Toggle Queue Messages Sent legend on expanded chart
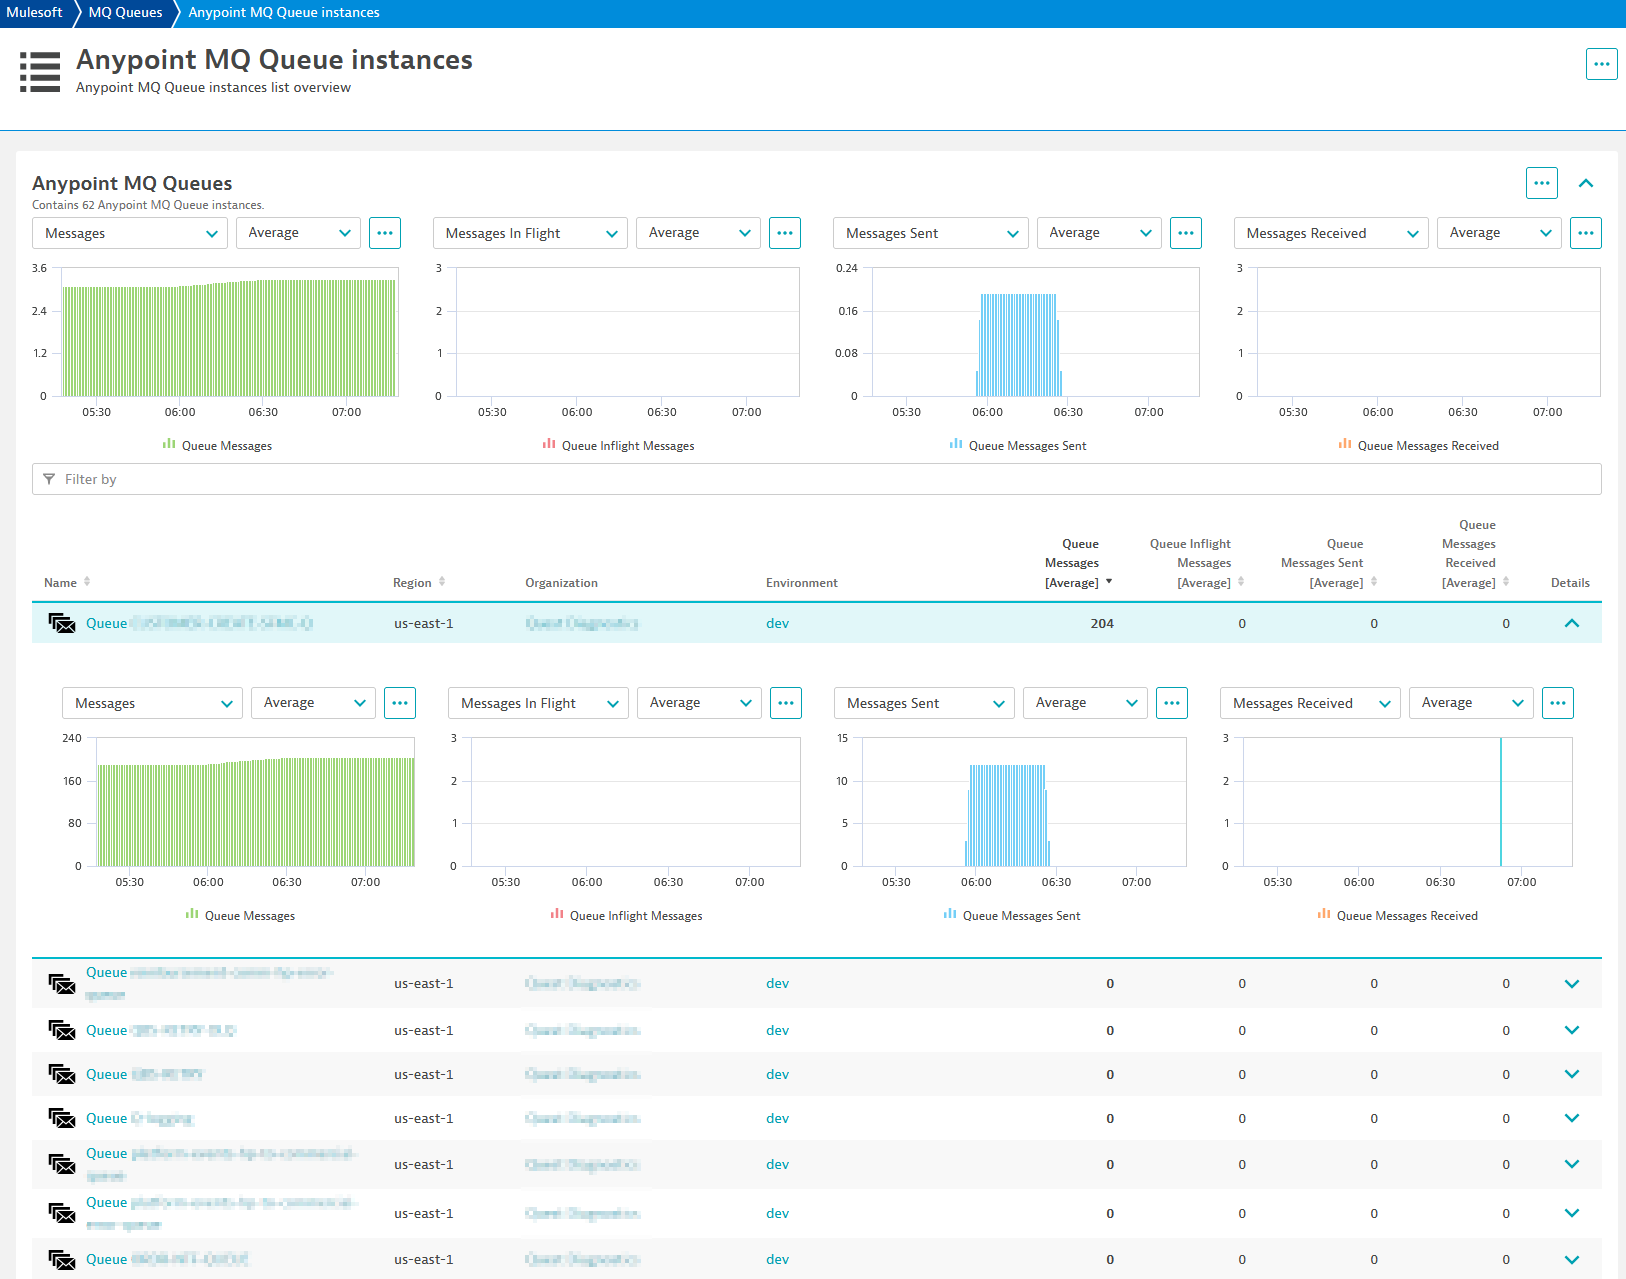 point(1012,916)
